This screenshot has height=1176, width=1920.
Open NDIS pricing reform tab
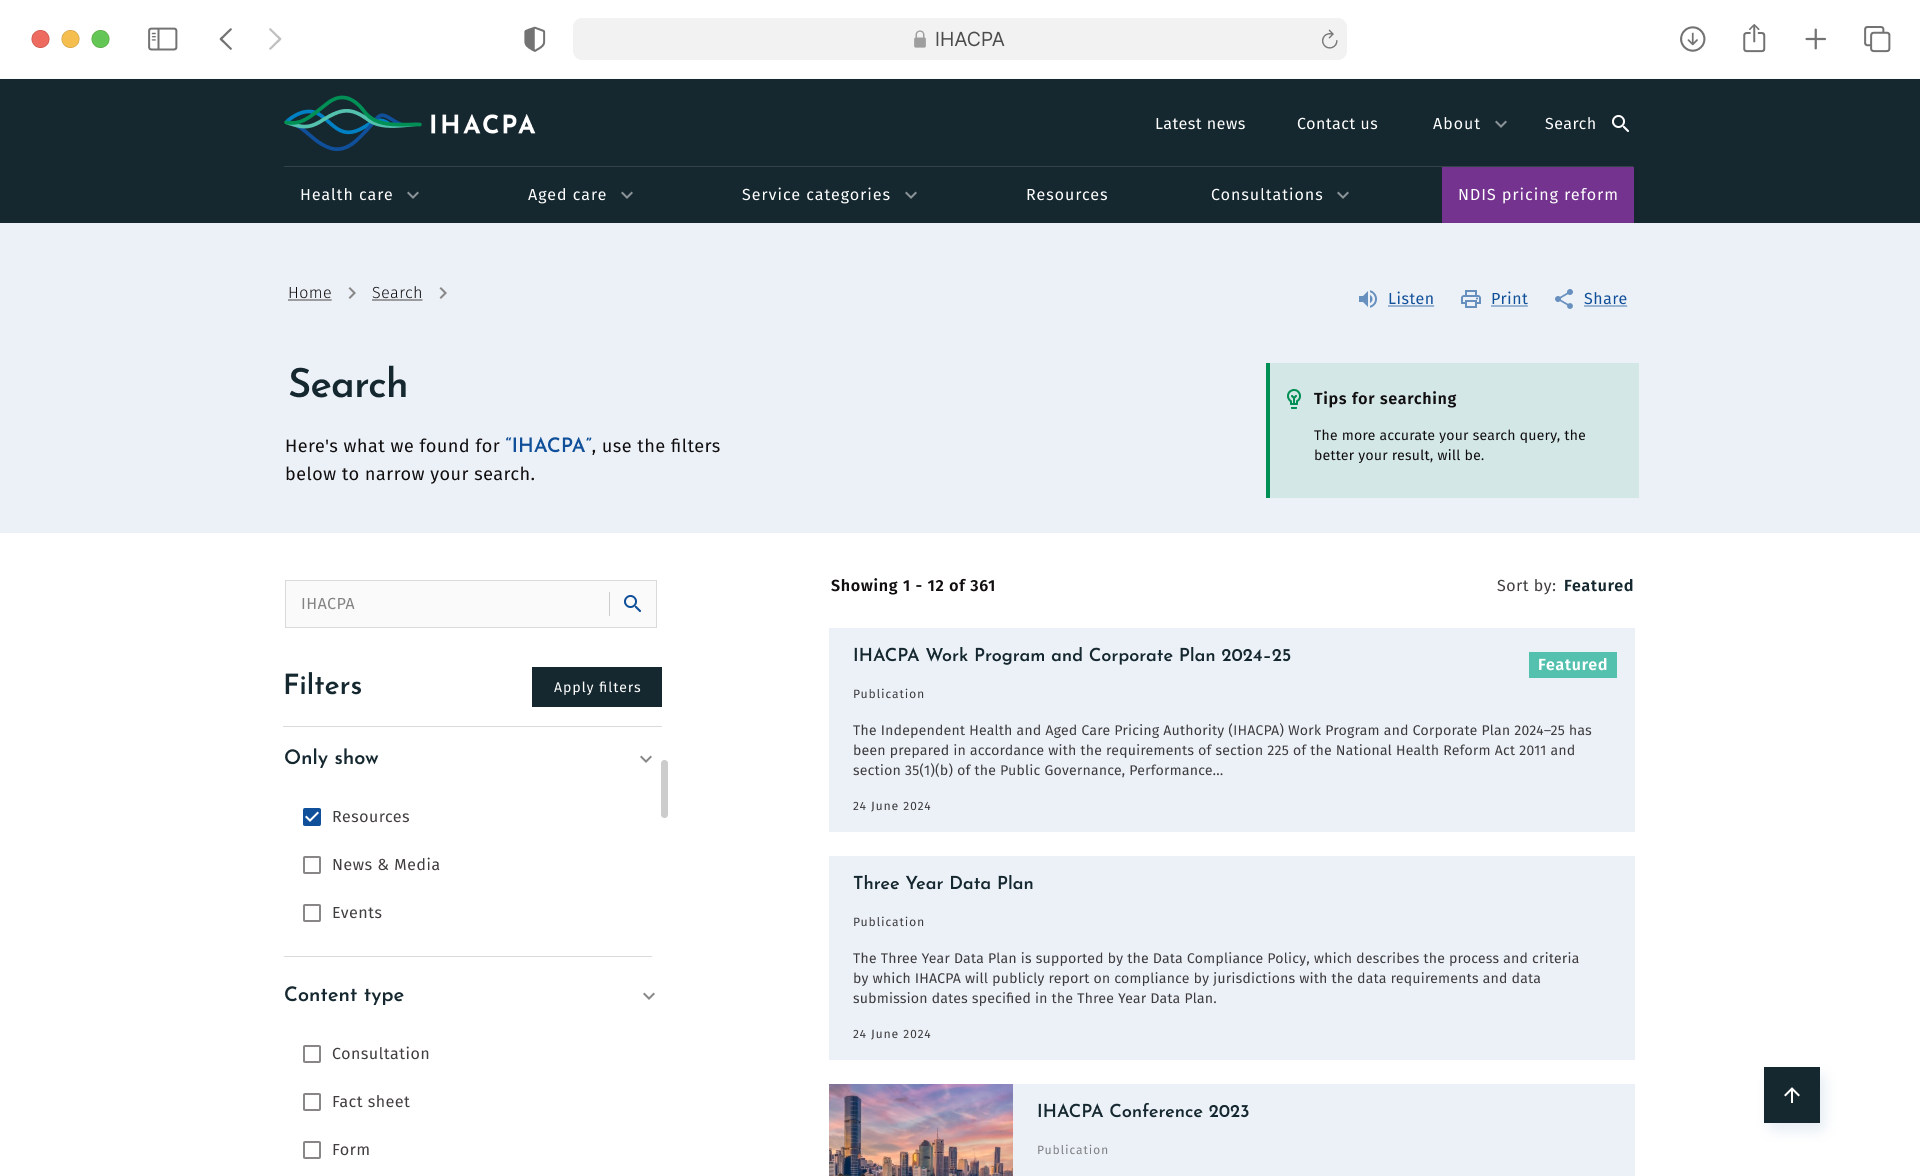click(1537, 195)
